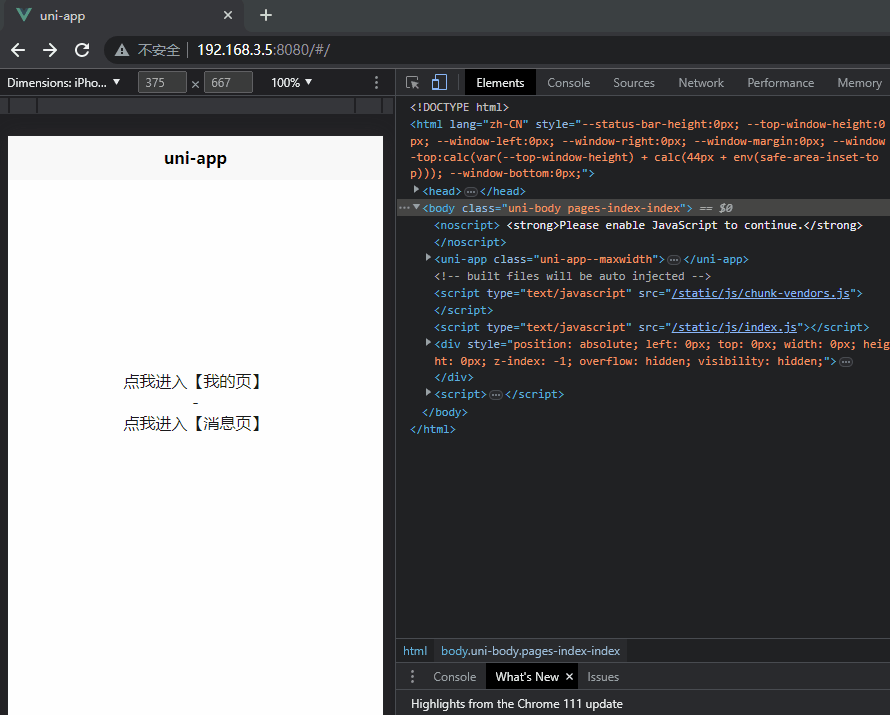Activate the inspect element picker icon
Image resolution: width=890 pixels, height=715 pixels.
point(413,83)
